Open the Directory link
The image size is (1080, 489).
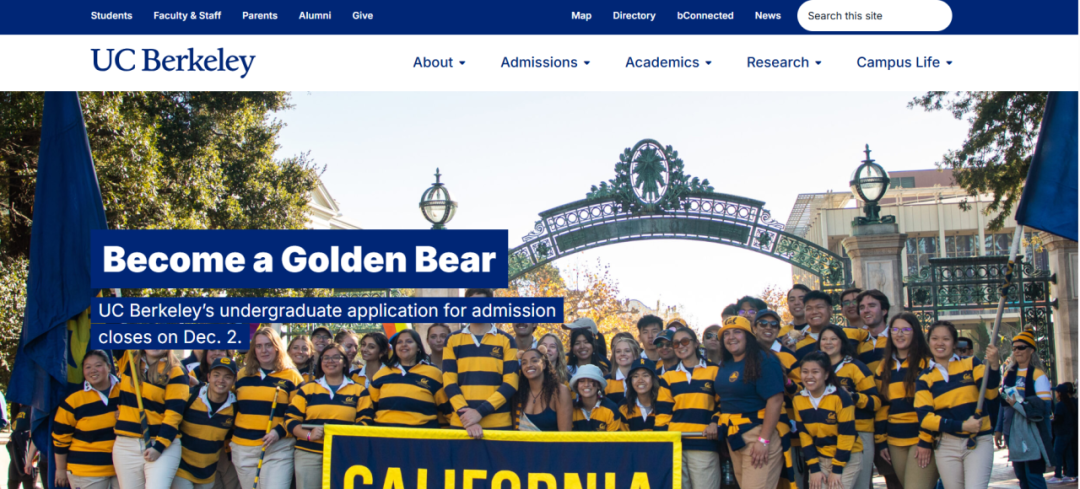(x=634, y=15)
